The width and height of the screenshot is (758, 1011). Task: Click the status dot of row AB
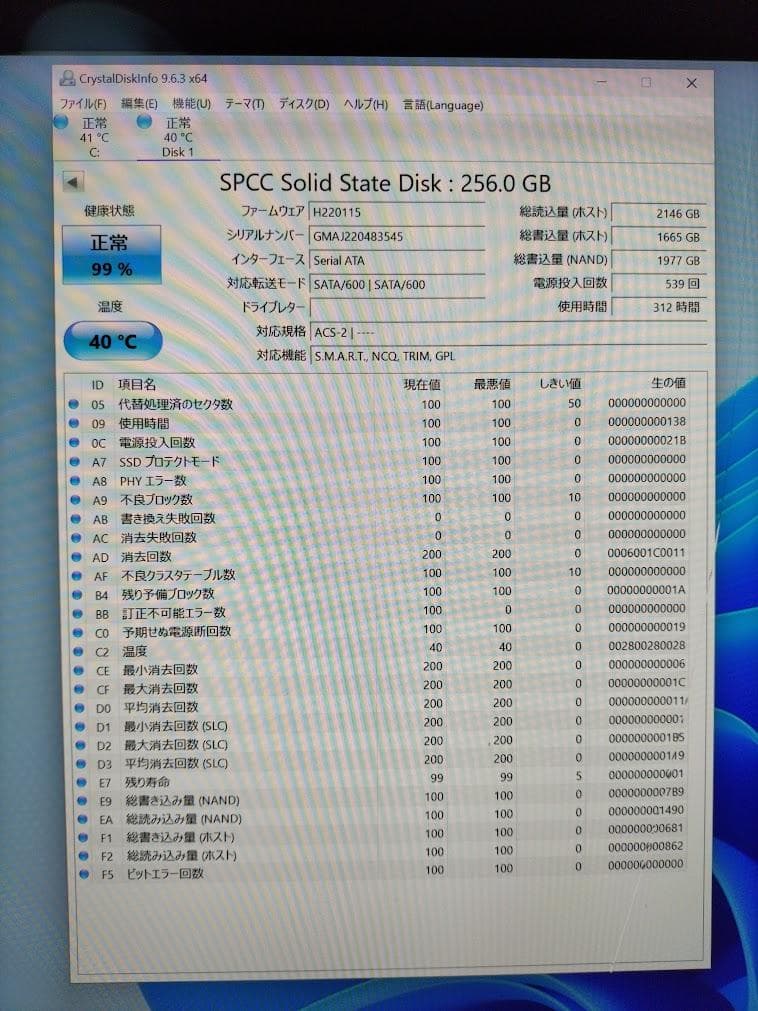click(x=76, y=518)
